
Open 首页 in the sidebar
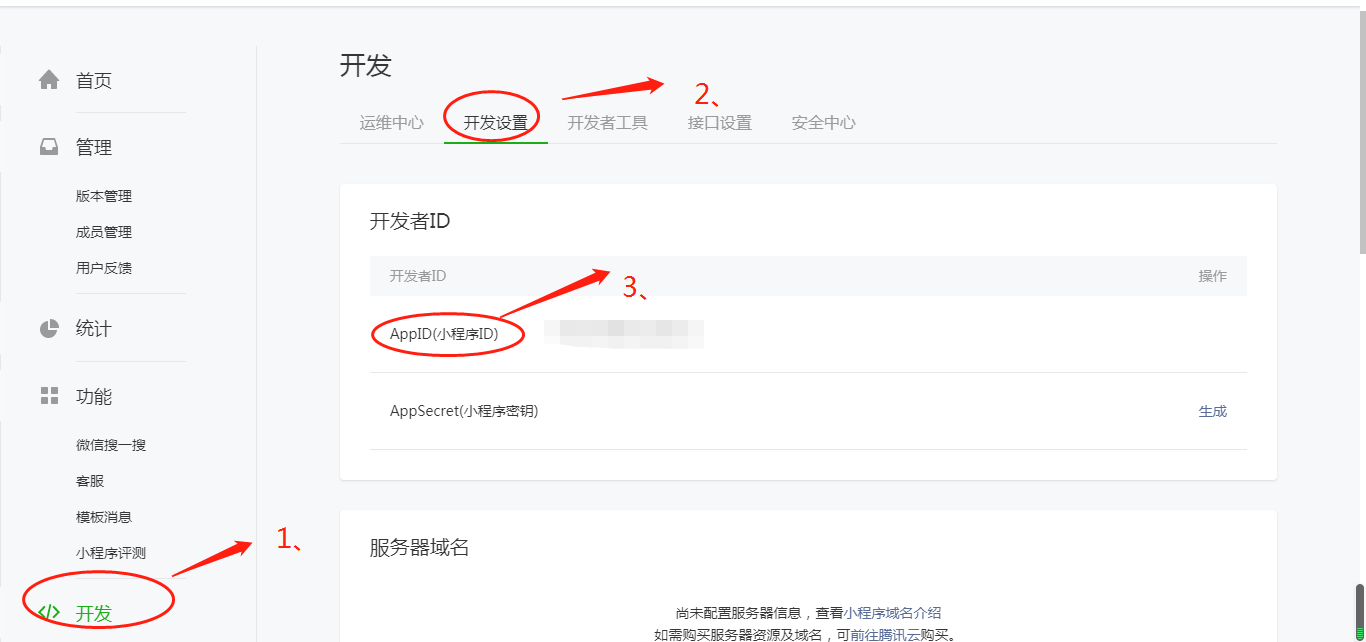tap(94, 81)
